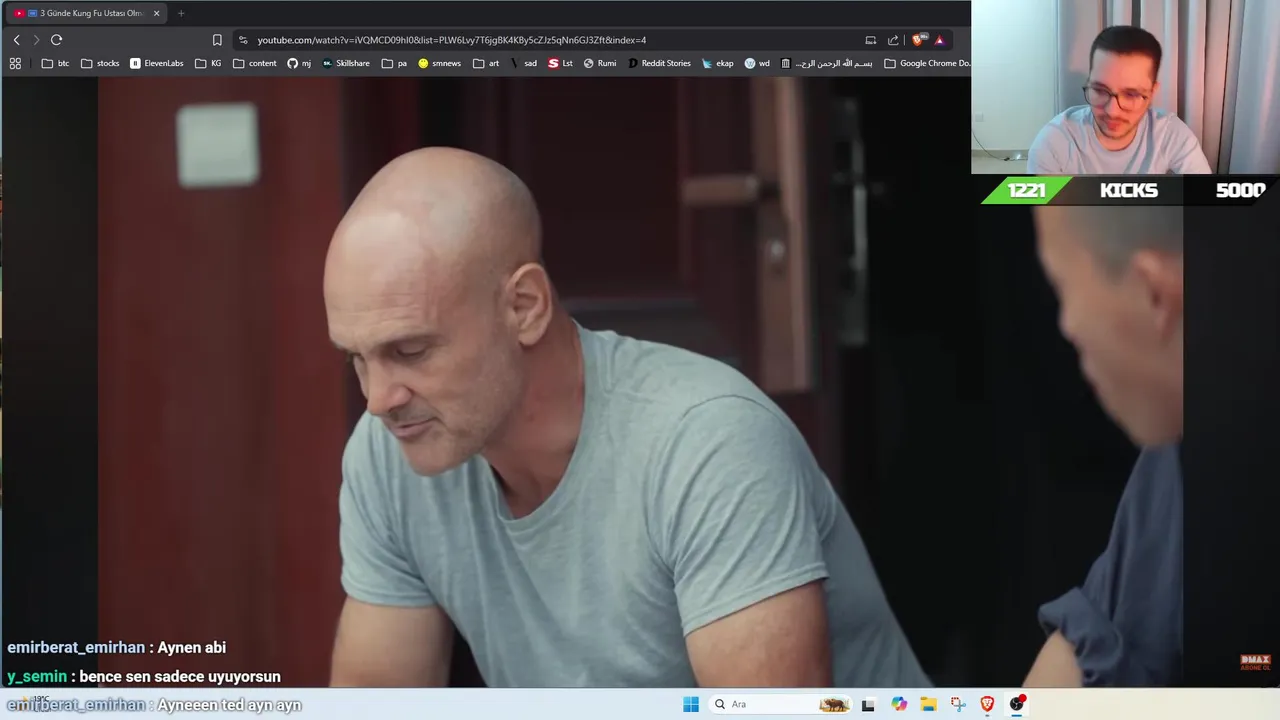Open Brave Shields lion icon

tap(919, 40)
